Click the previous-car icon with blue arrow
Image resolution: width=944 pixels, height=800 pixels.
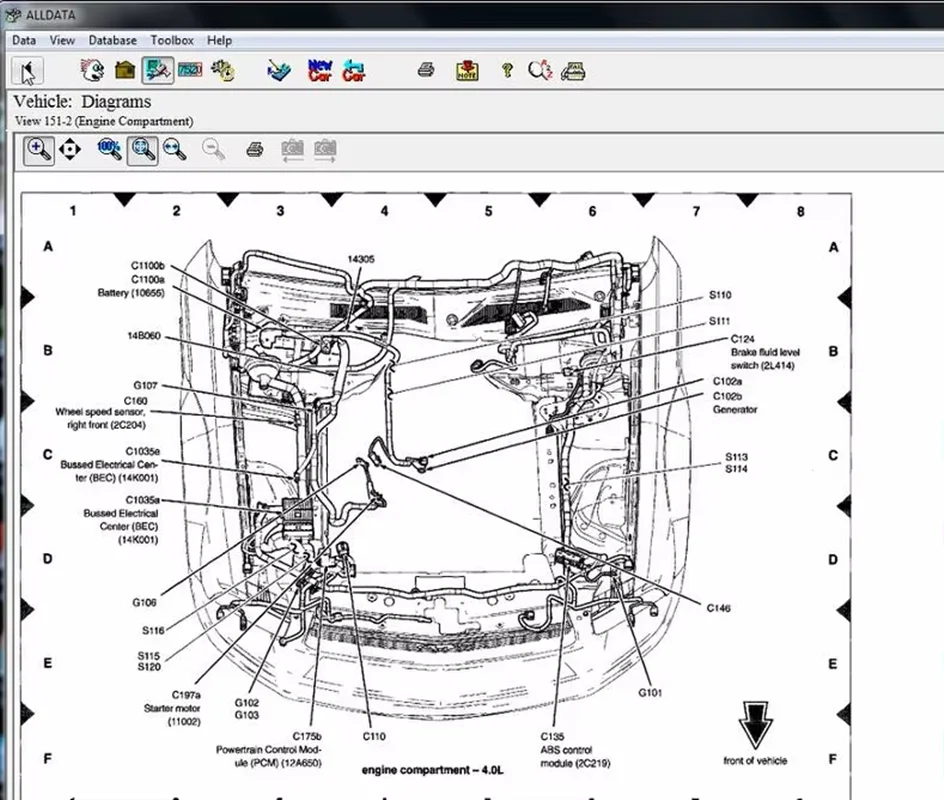coord(354,70)
